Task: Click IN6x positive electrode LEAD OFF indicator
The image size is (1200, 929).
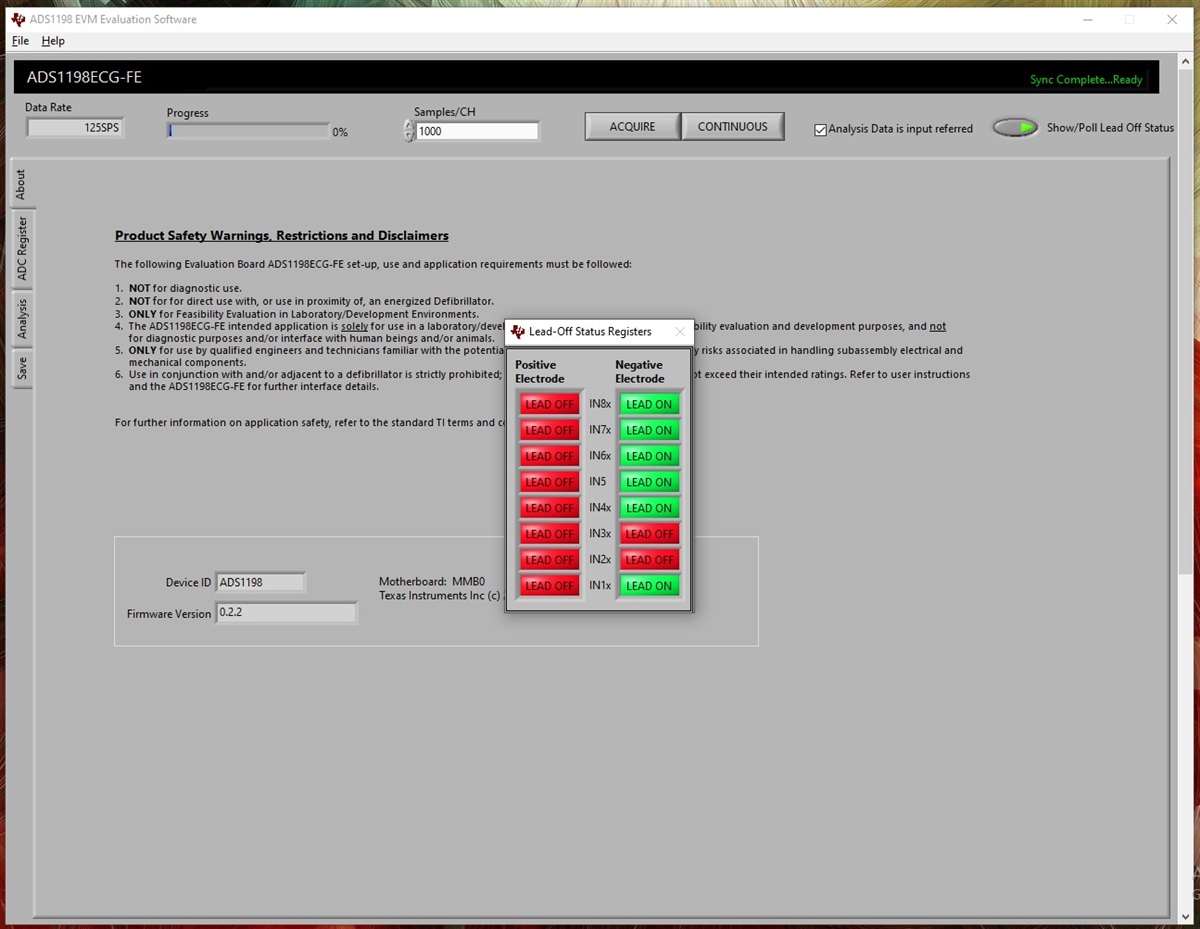Action: [x=550, y=456]
